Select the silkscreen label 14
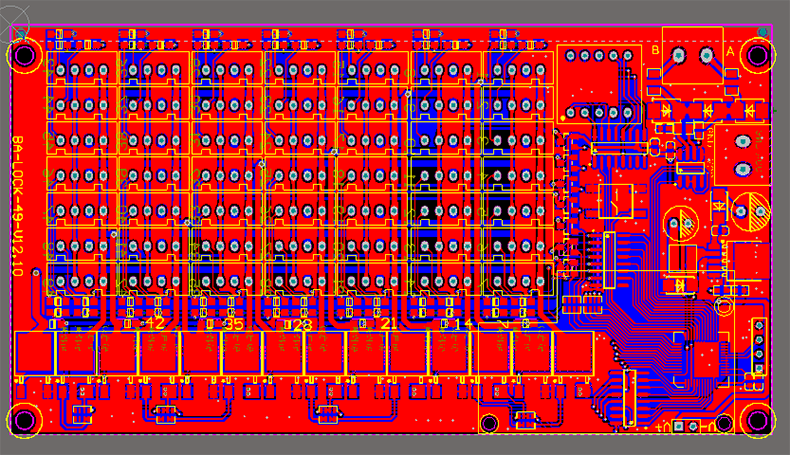Image resolution: width=790 pixels, height=455 pixels. tap(461, 324)
